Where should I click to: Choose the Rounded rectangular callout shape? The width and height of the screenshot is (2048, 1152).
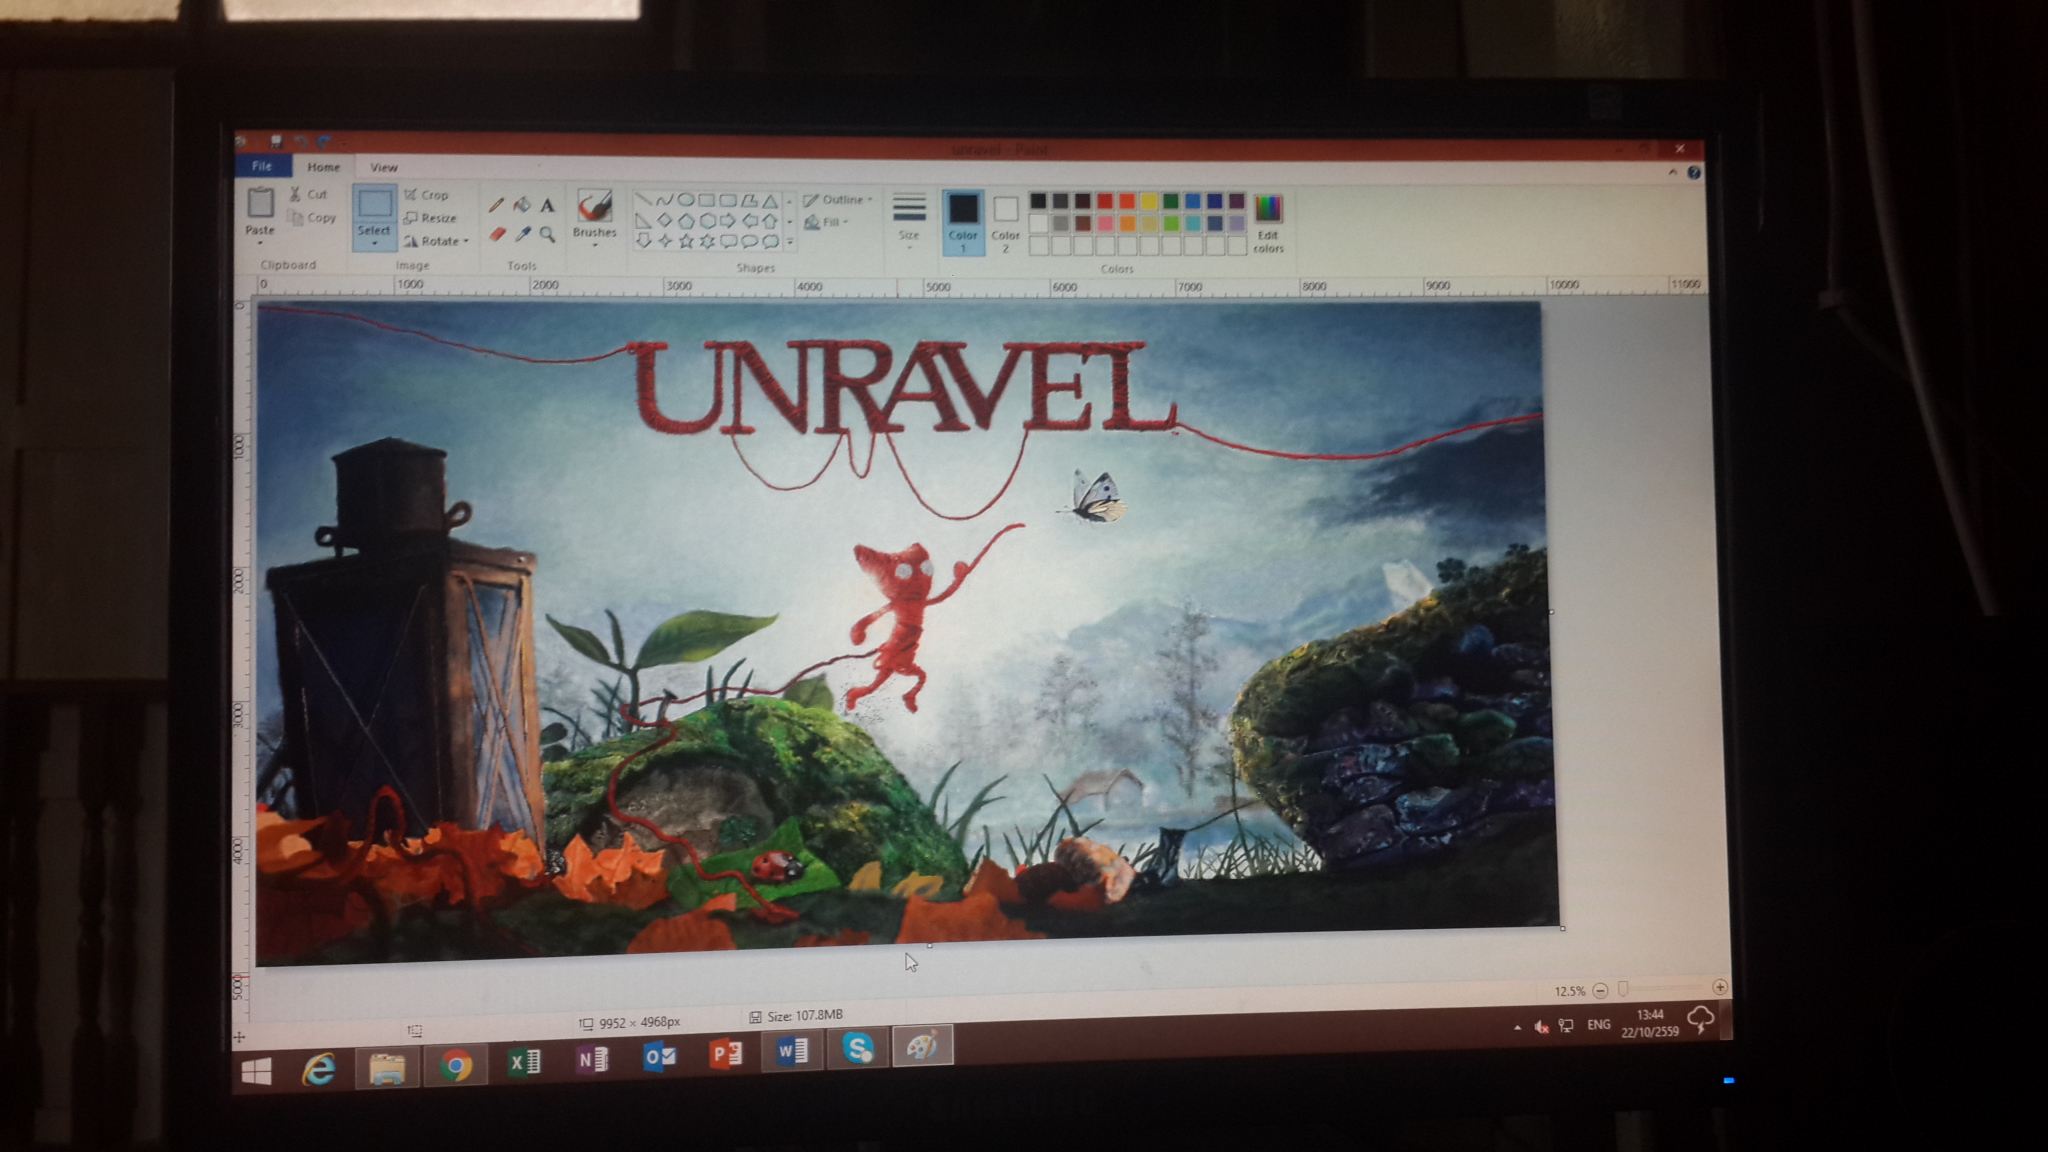pos(728,241)
